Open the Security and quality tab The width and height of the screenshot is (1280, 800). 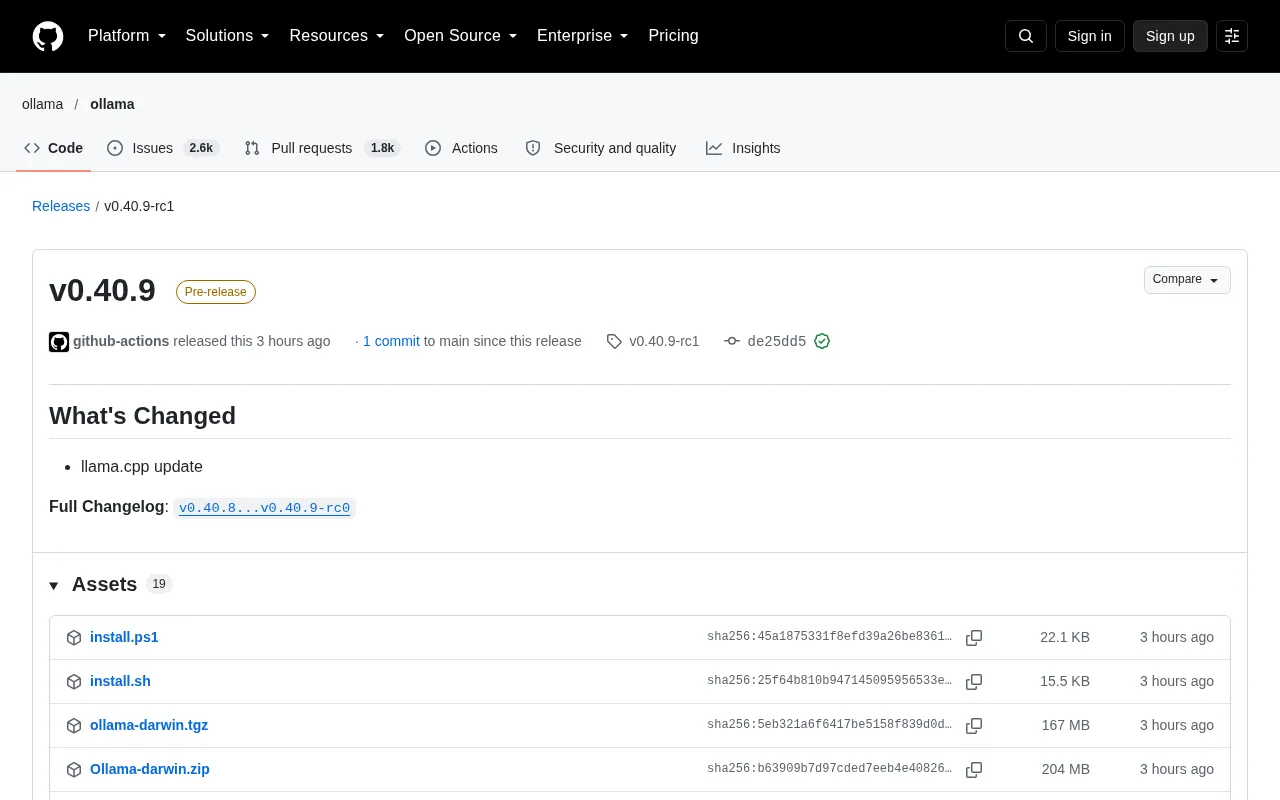pos(601,148)
